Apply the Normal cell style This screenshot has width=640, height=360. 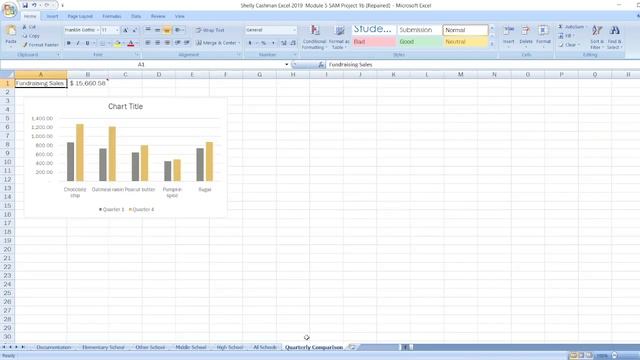(x=465, y=30)
